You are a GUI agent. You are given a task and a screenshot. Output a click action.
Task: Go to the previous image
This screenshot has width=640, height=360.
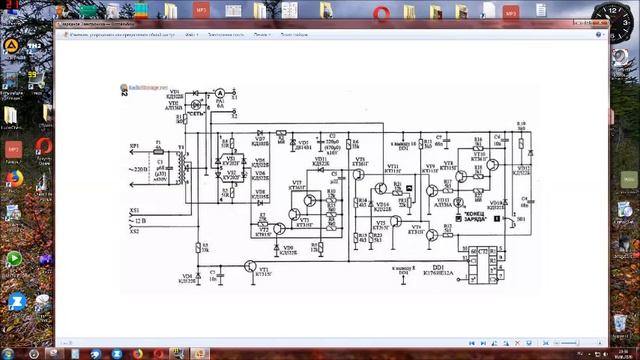tap(471, 343)
